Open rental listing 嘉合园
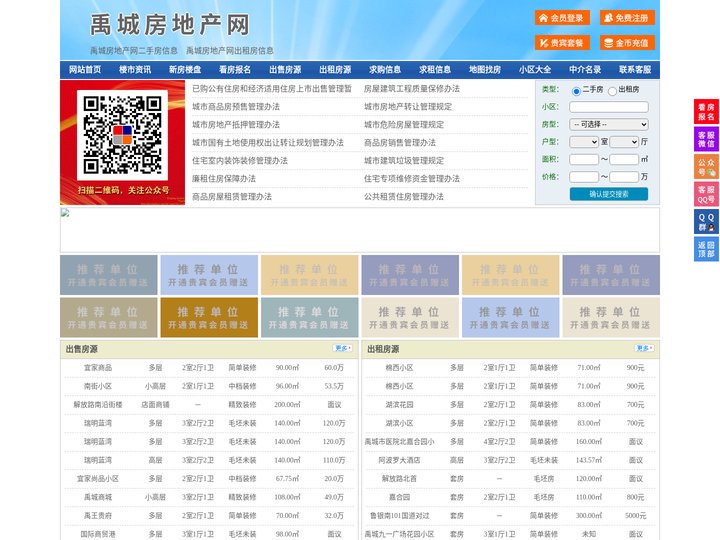This screenshot has height=540, width=720. 399,497
